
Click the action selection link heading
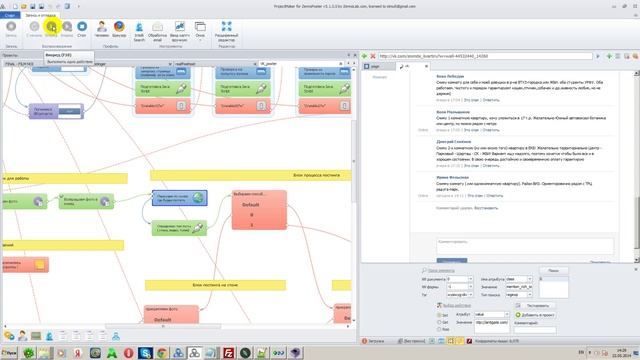pos(457,305)
